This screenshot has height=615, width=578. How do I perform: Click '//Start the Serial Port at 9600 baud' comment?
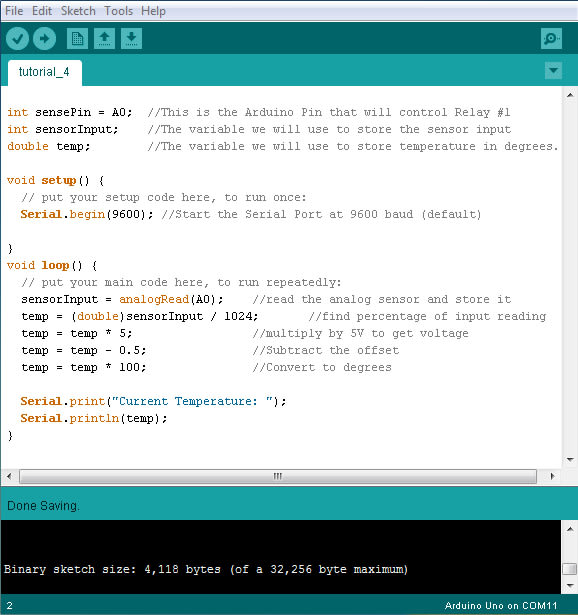click(287, 214)
